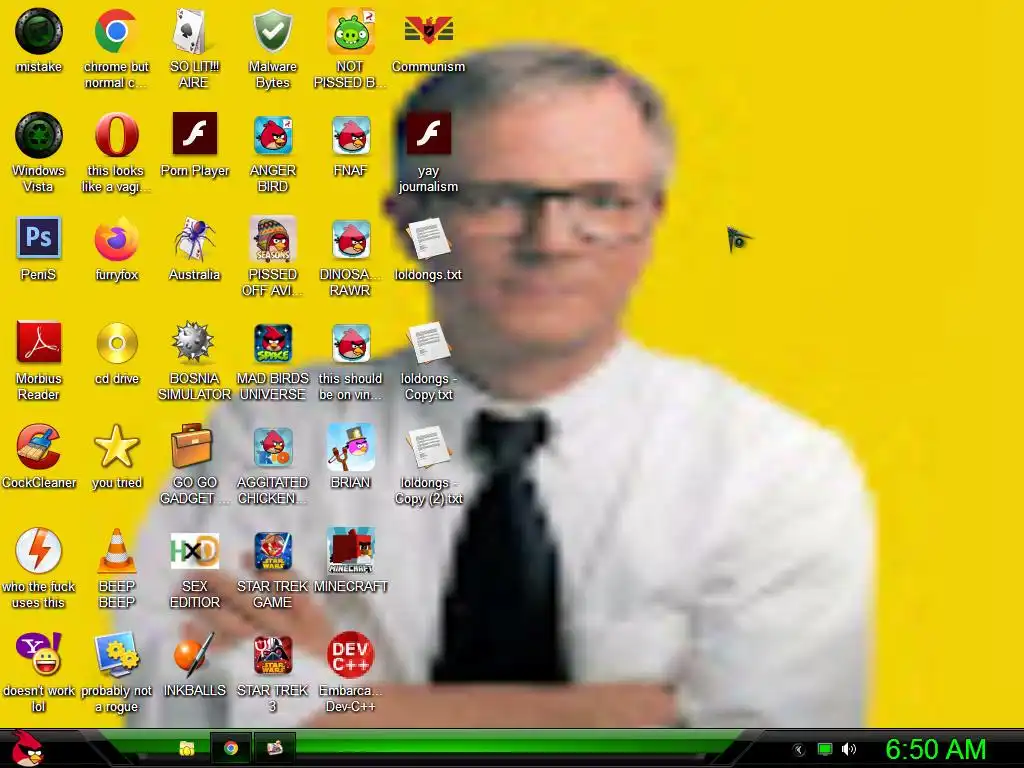Select the 'MAD BIRDS UNIVERSE' Space icon

click(272, 343)
